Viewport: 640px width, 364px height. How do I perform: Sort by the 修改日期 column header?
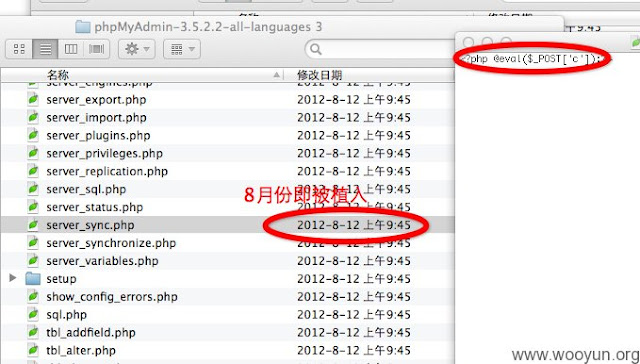pos(320,75)
